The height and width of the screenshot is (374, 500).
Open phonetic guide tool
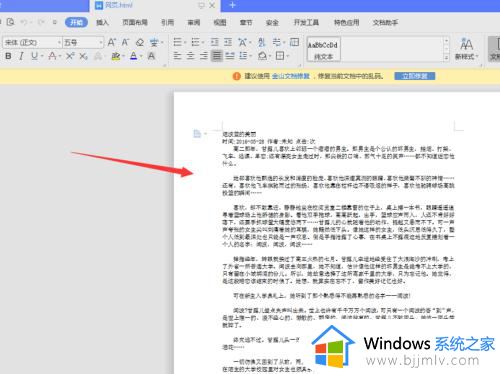click(x=154, y=42)
